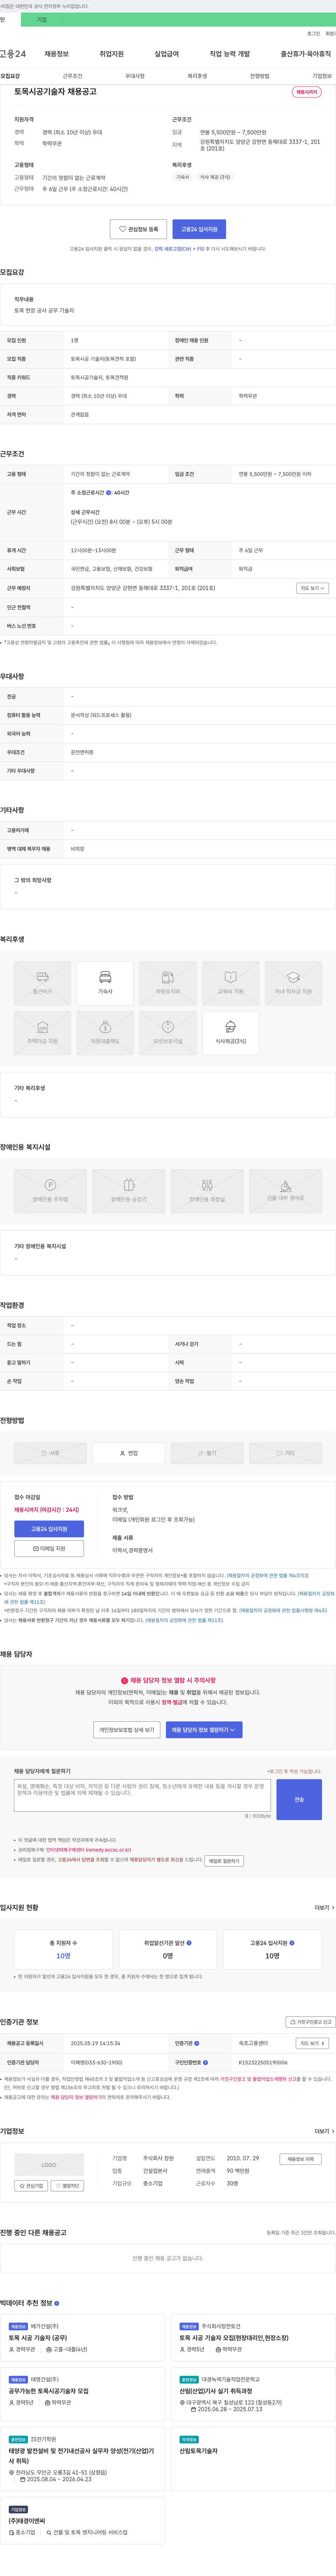The height and width of the screenshot is (2576, 336).
Task: Select the 기숙사 benefit icon
Action: click(x=105, y=983)
